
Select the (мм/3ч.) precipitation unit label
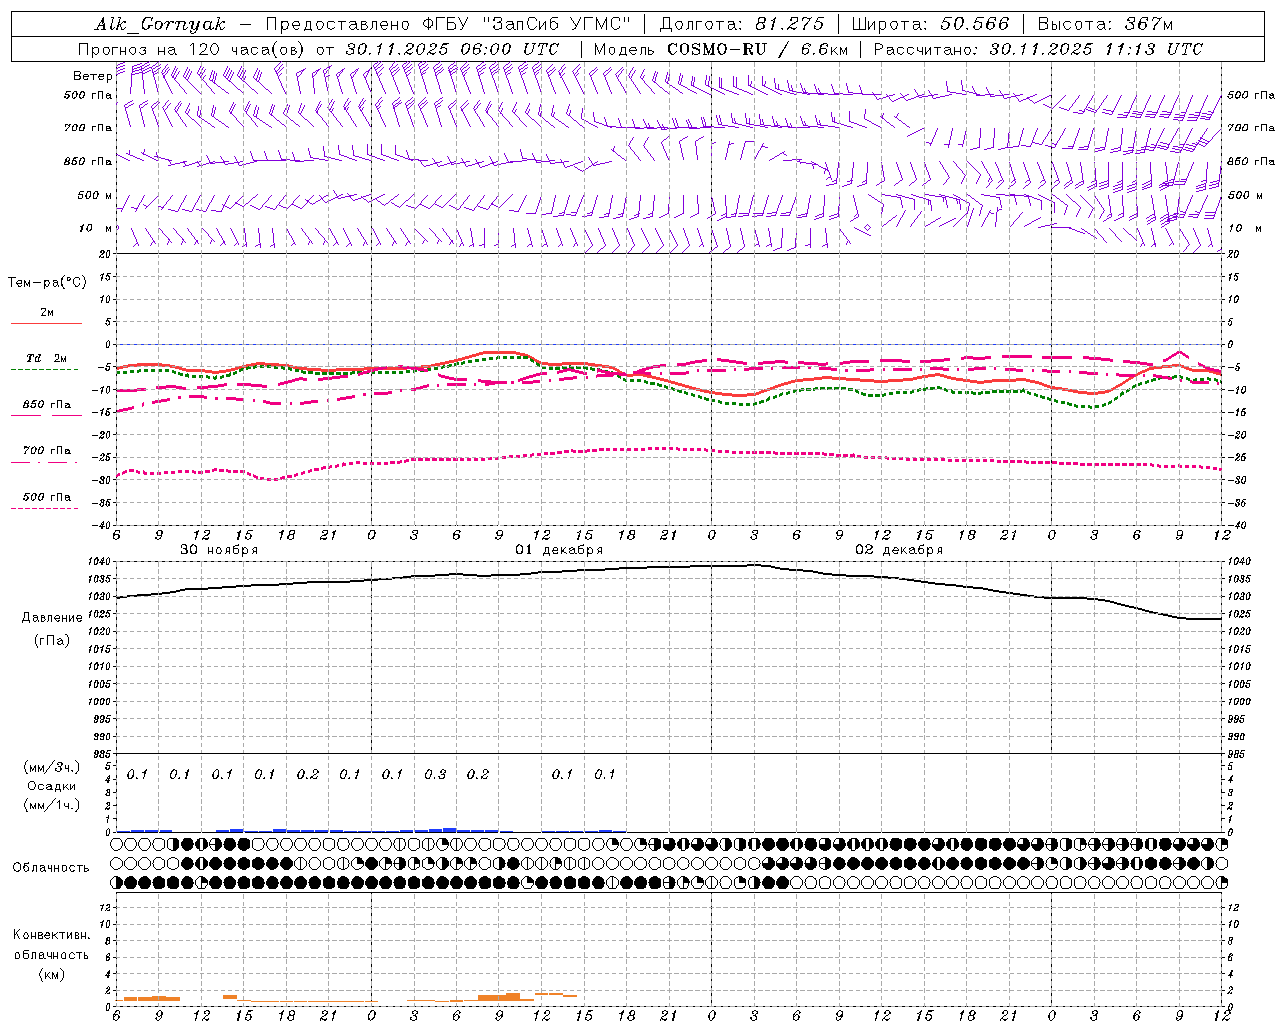(x=52, y=767)
